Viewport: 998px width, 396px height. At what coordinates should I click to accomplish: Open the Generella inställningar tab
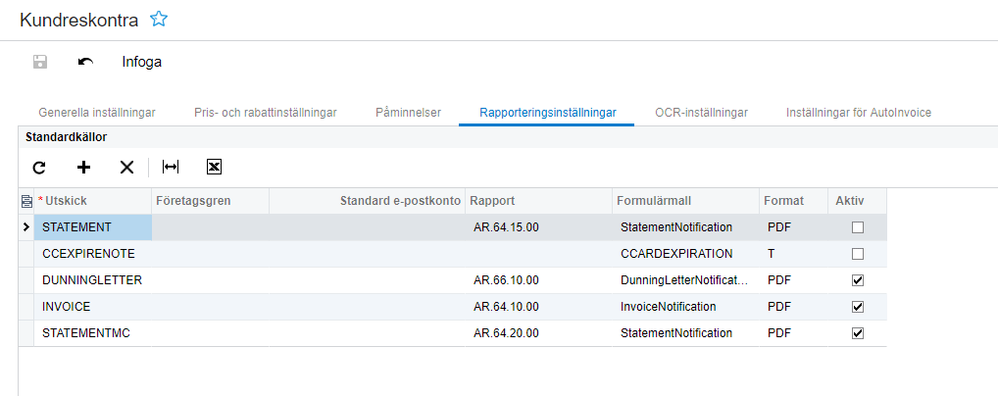(97, 113)
